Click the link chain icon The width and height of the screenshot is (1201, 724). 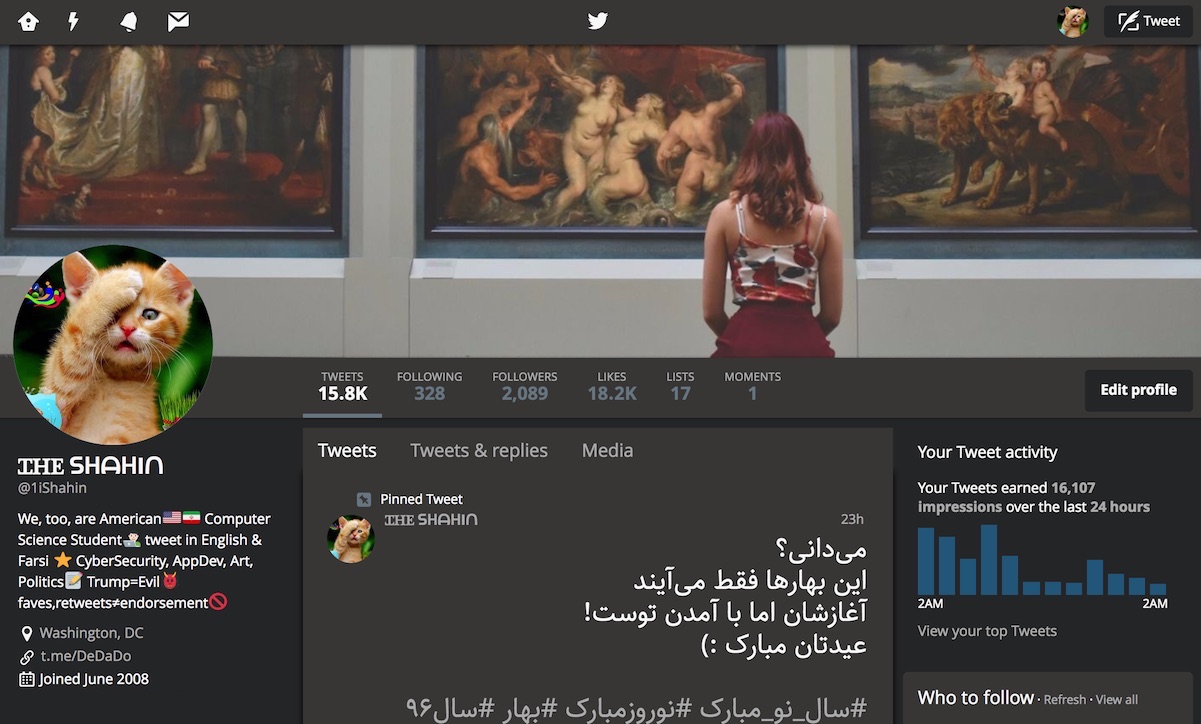(x=26, y=657)
